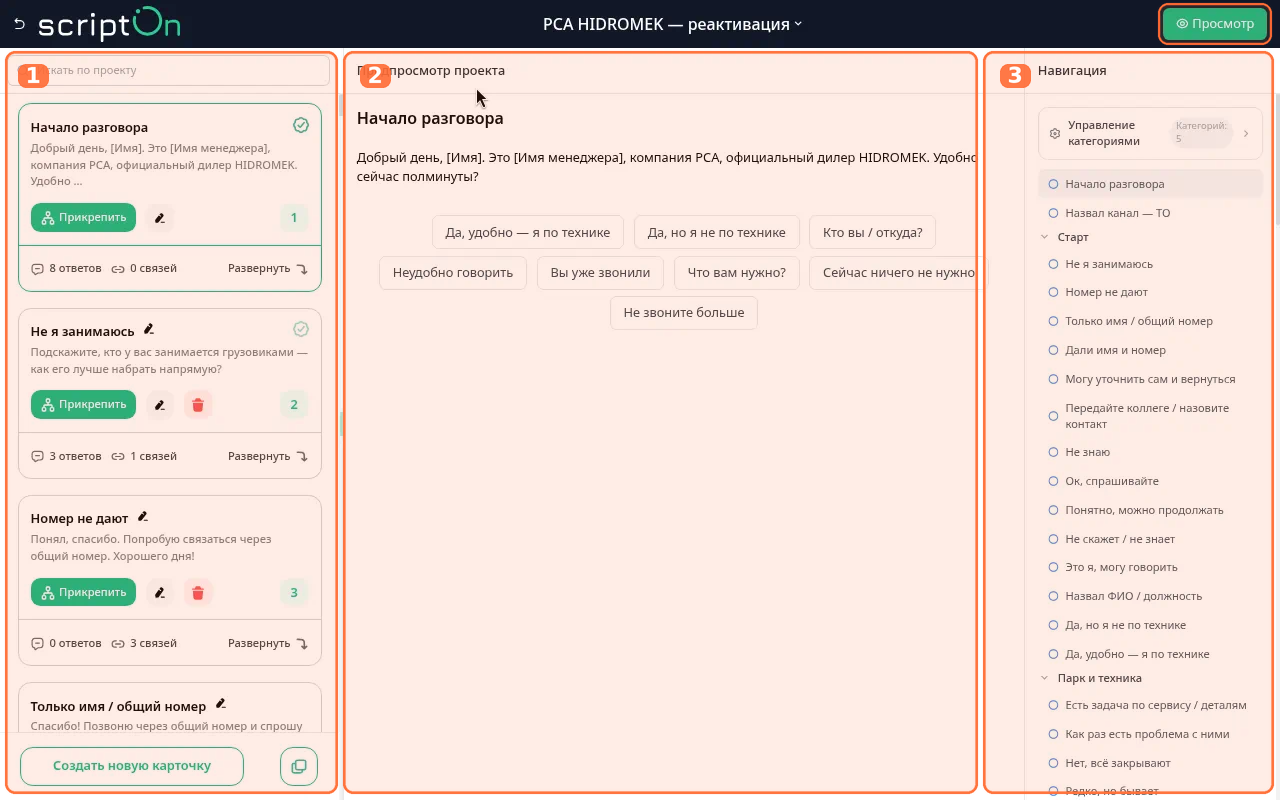Select Не знаю in the navigation list
This screenshot has height=800, width=1280.
[x=1150, y=452]
